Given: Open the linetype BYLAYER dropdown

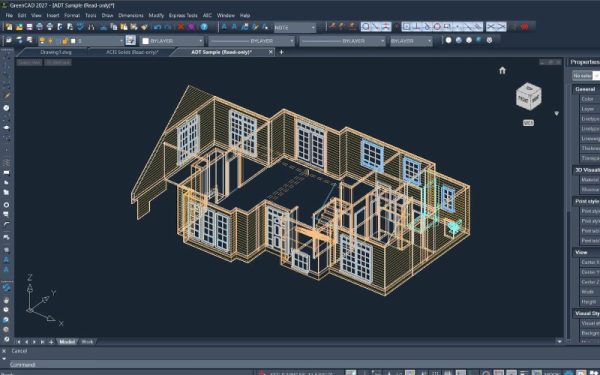Looking at the screenshot, I should (251, 41).
